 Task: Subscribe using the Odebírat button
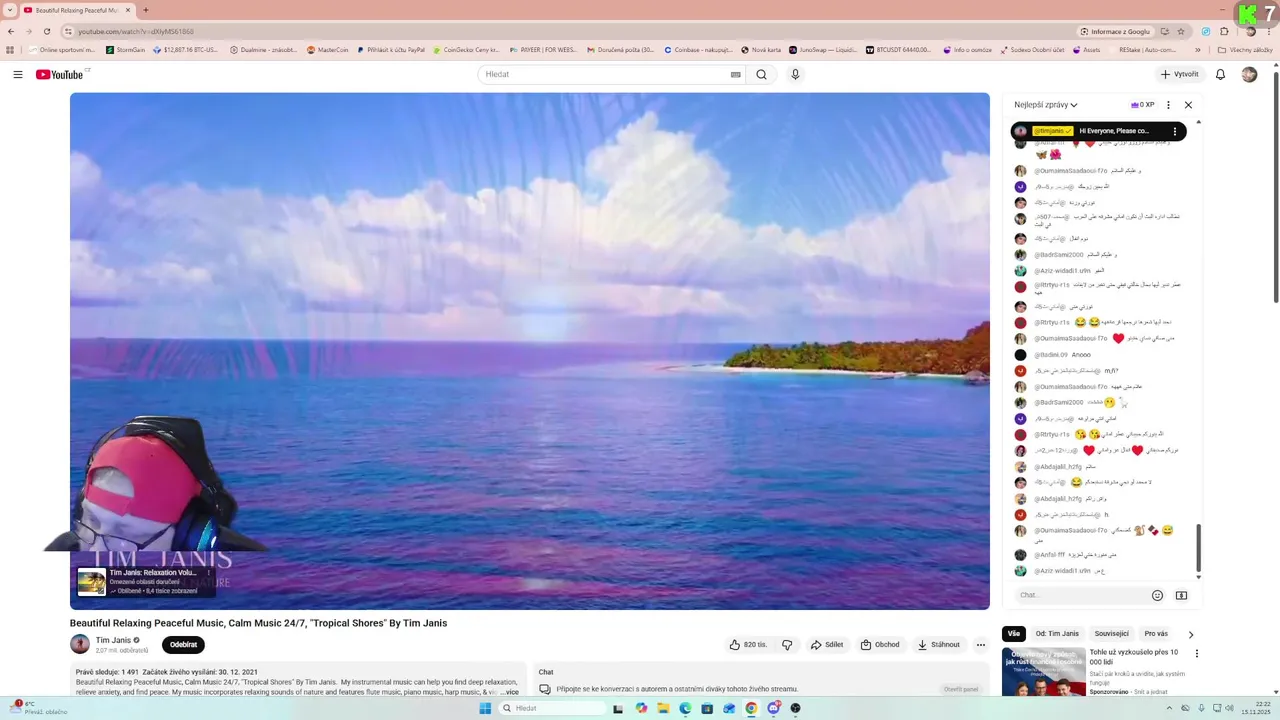183,645
